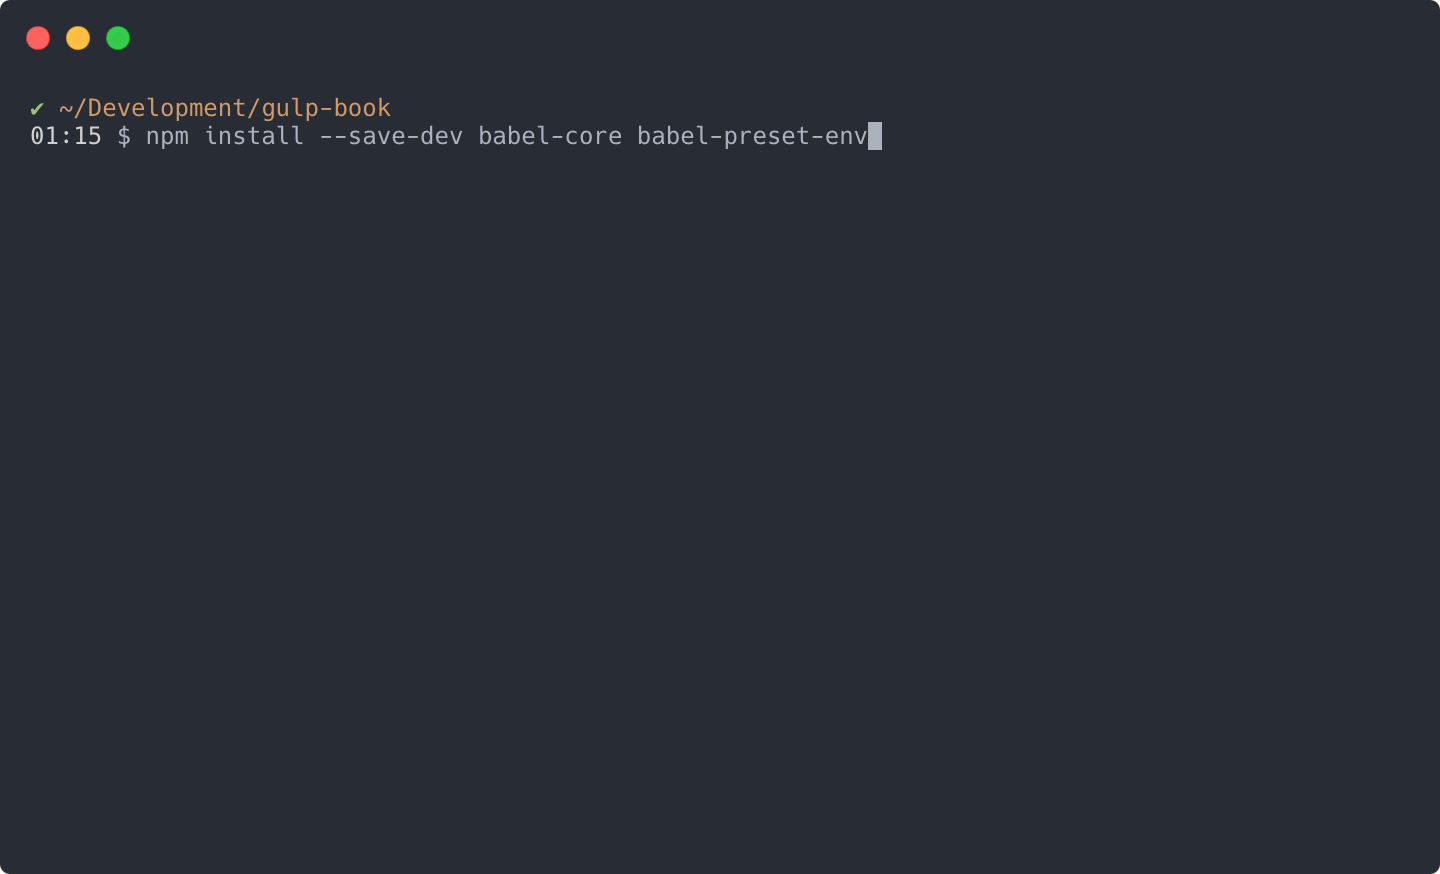Viewport: 1440px width, 874px height.
Task: Click the babel-core package name
Action: pos(550,136)
